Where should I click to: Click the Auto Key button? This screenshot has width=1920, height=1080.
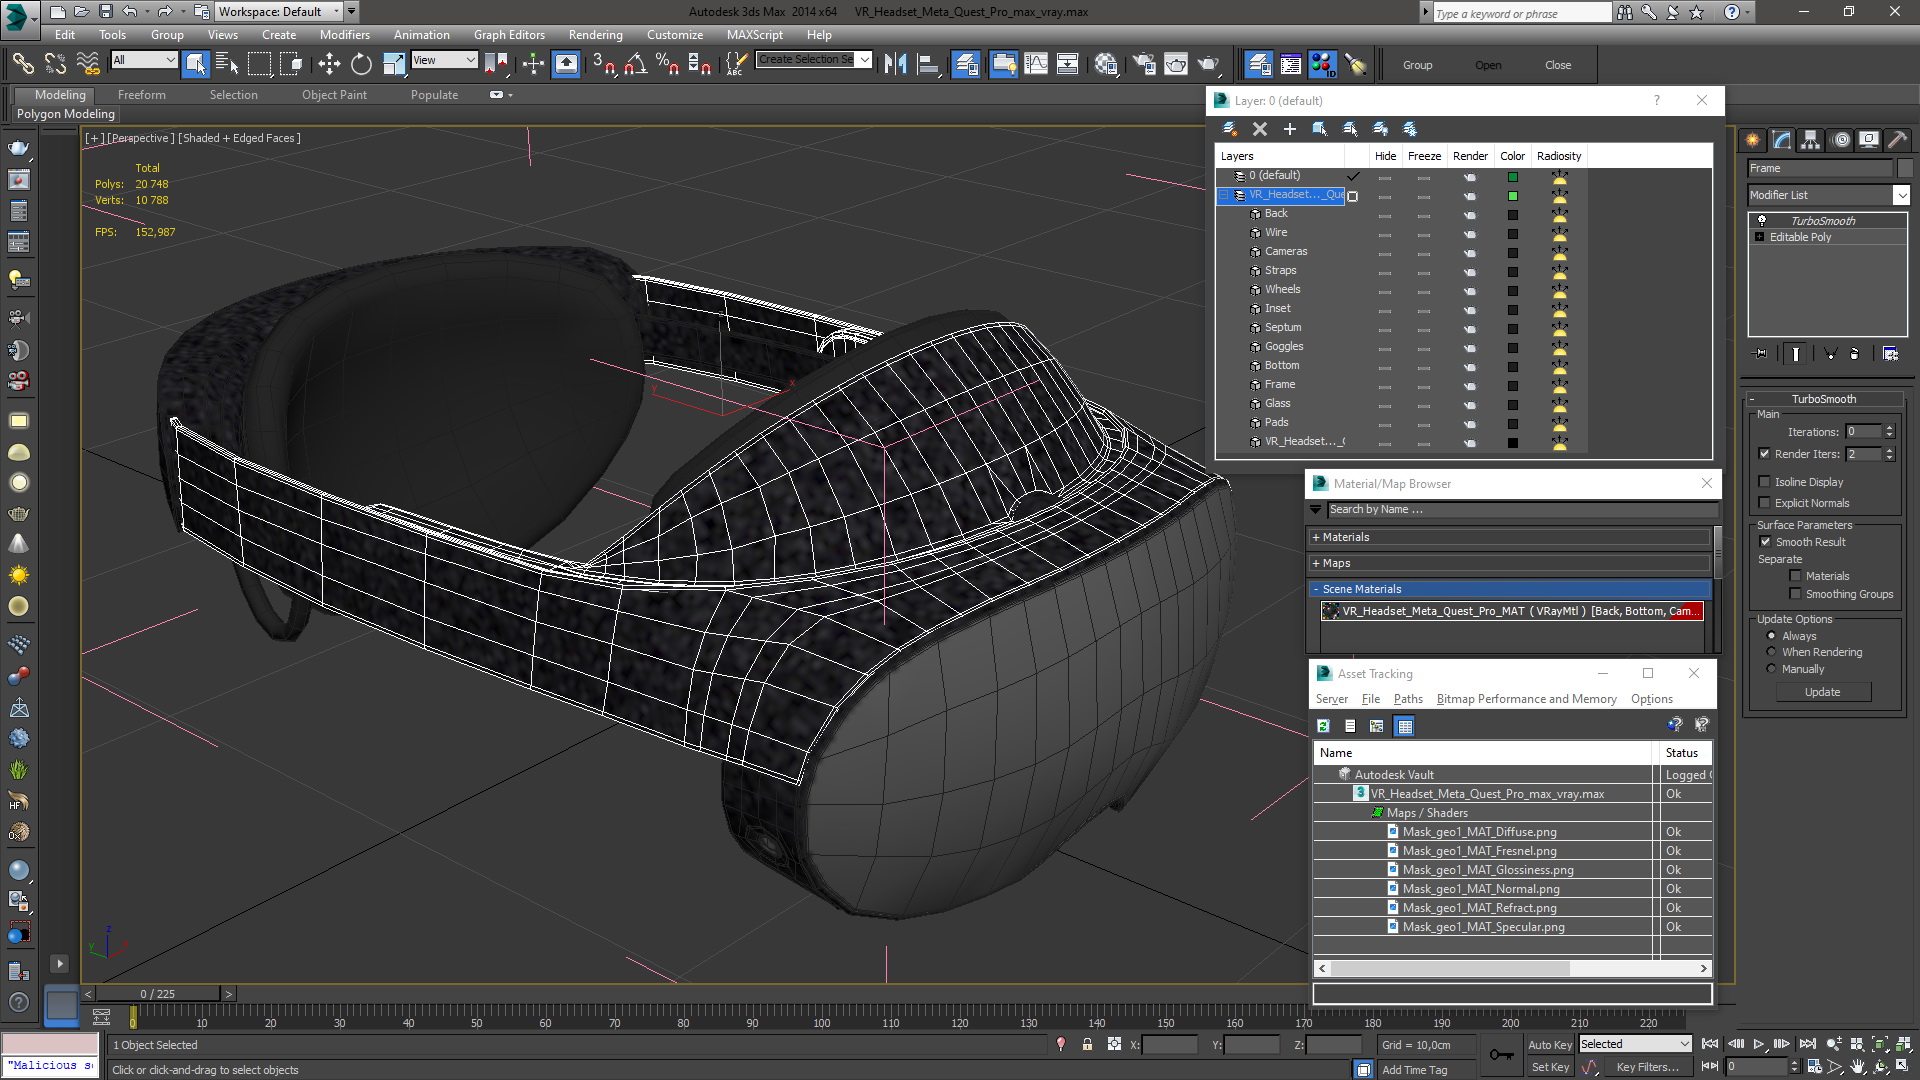click(x=1549, y=1044)
